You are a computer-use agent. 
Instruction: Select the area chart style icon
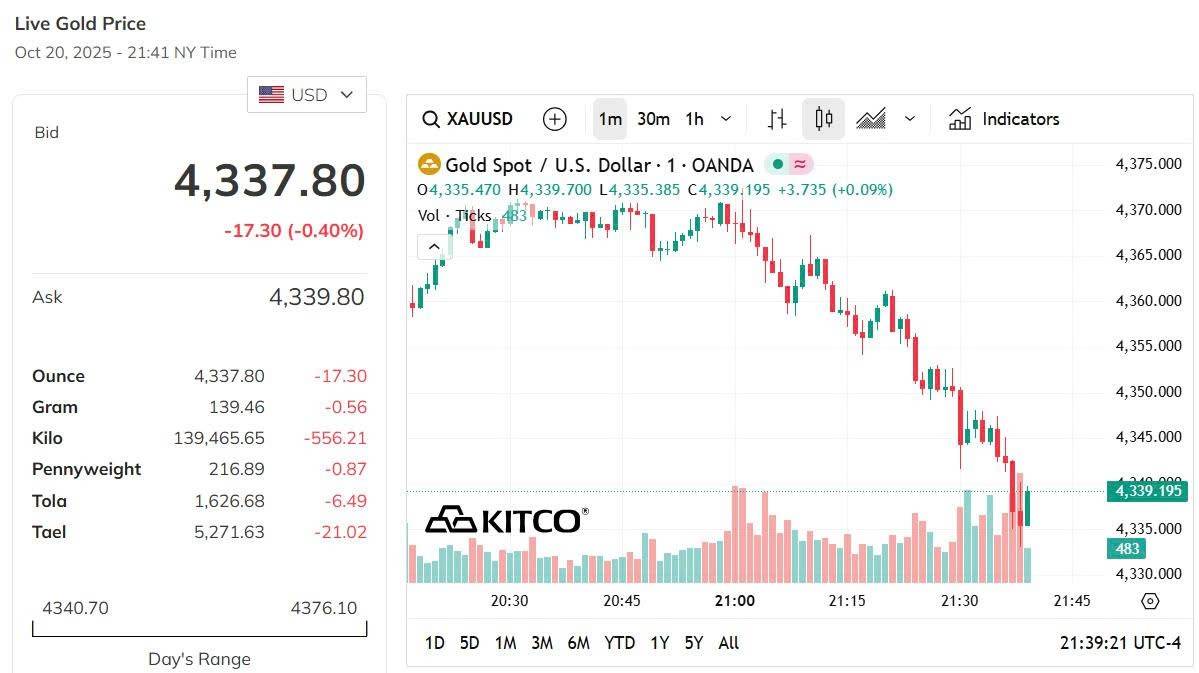click(x=871, y=119)
